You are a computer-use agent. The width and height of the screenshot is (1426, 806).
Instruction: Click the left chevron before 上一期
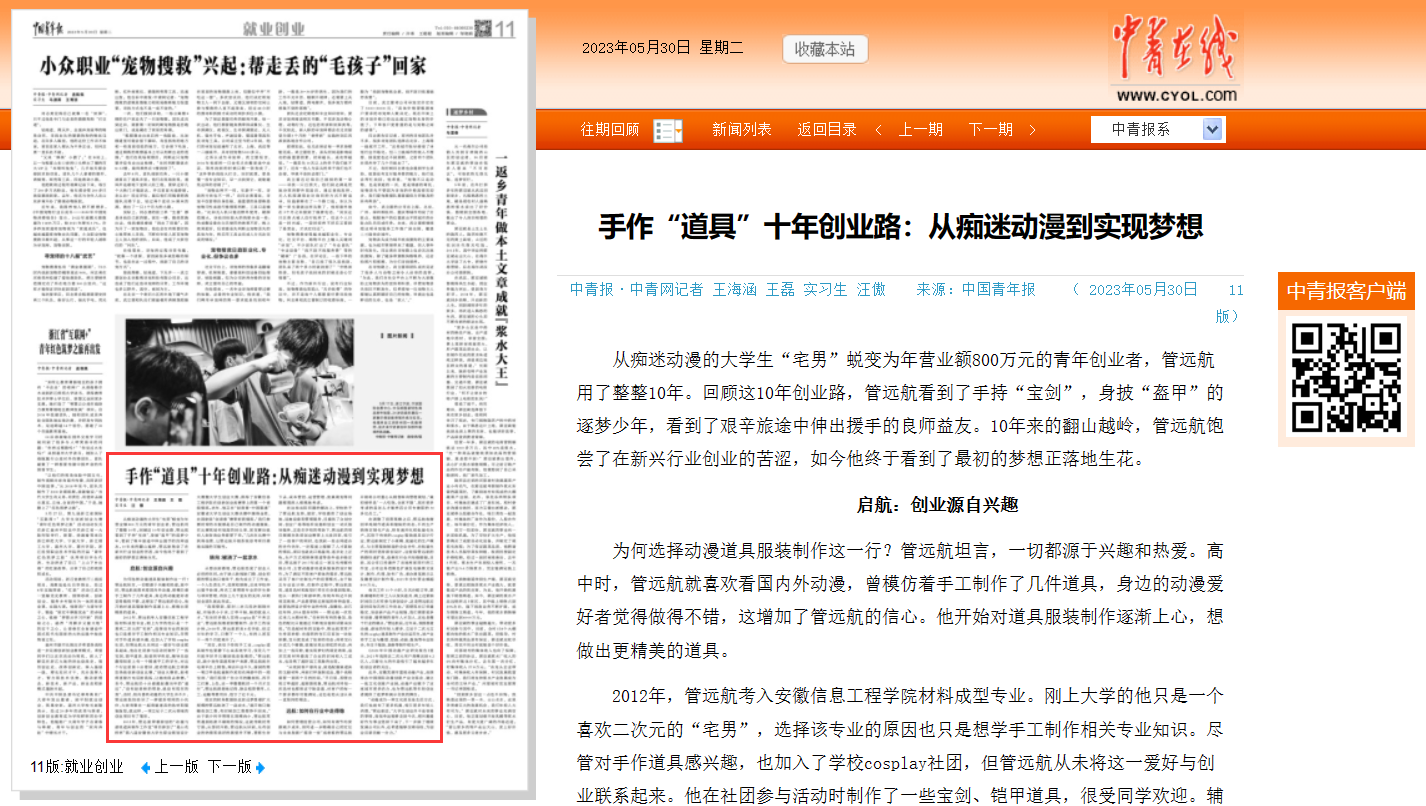[878, 130]
